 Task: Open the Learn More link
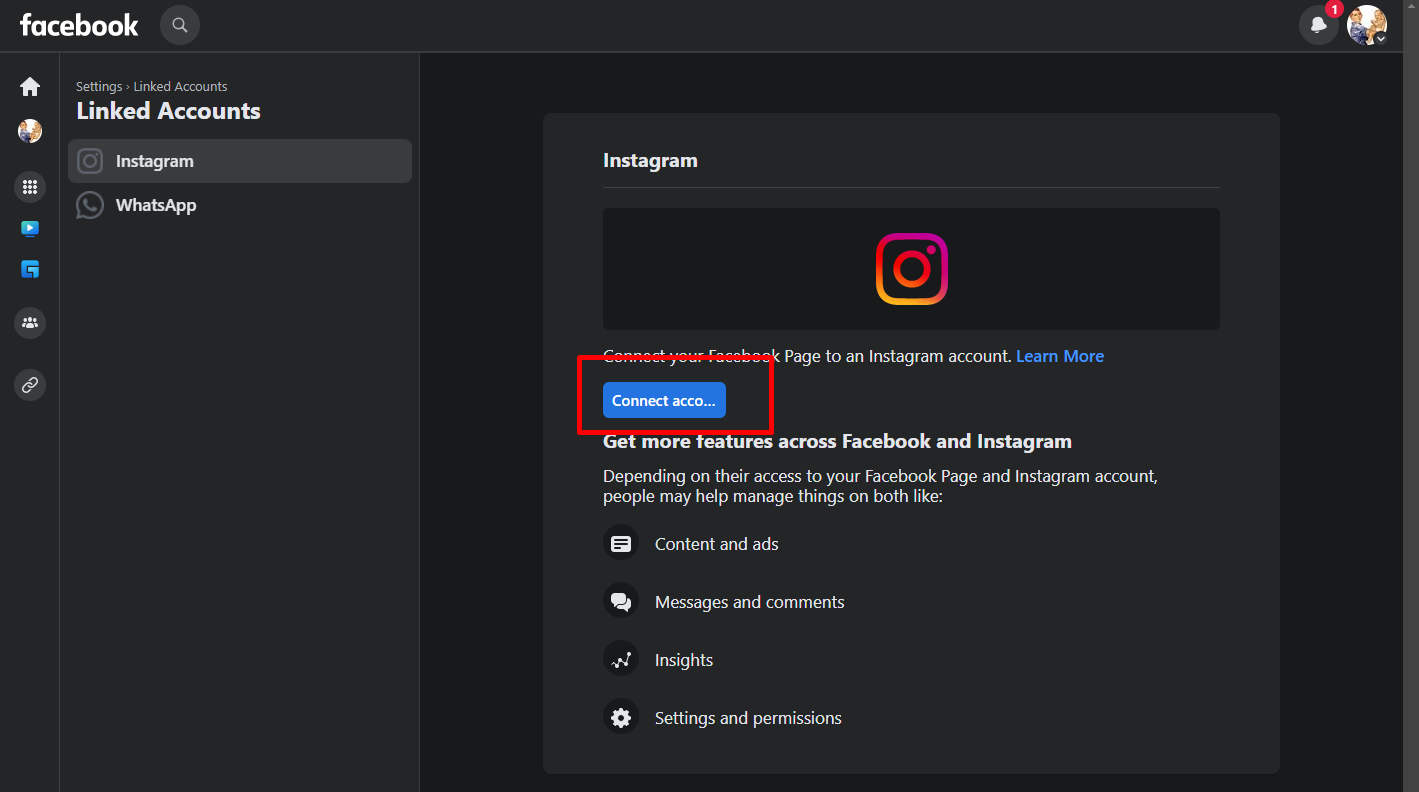click(1059, 356)
